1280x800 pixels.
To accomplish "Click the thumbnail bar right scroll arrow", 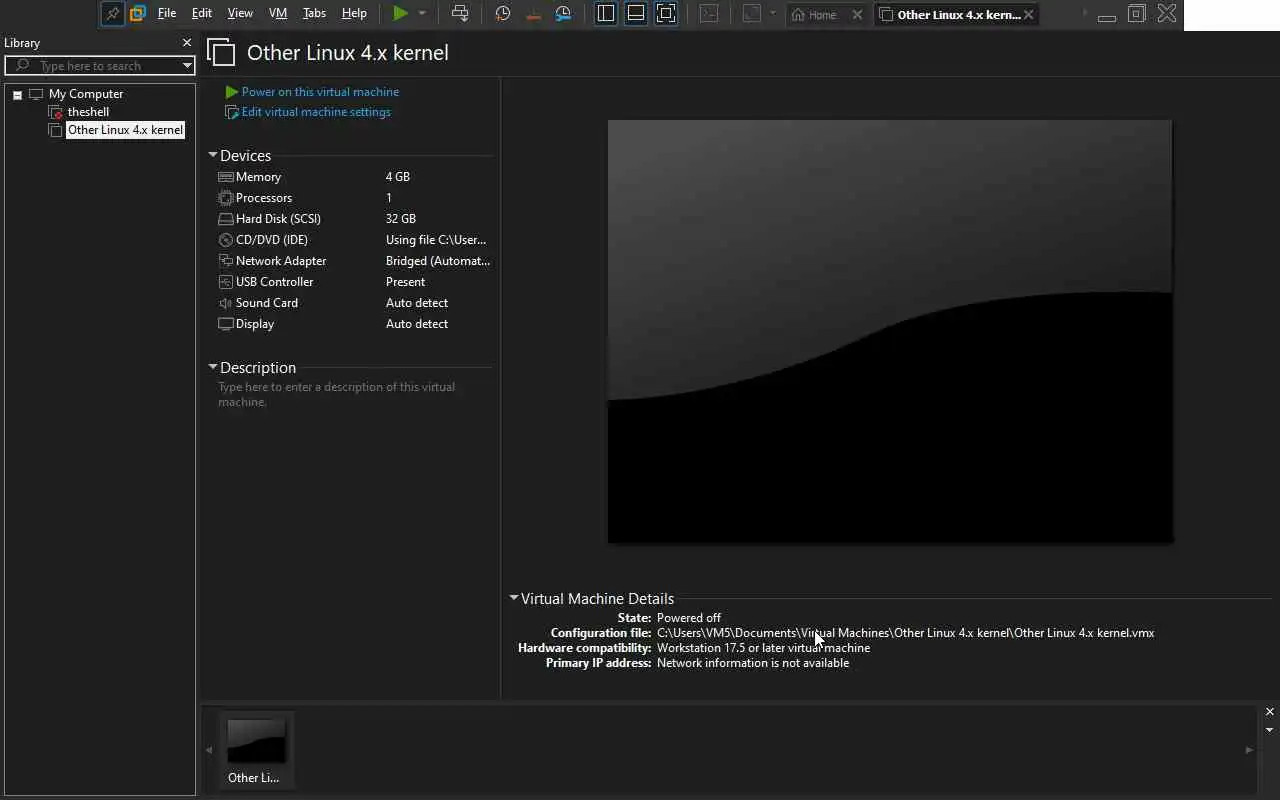I will pyautogui.click(x=1249, y=750).
